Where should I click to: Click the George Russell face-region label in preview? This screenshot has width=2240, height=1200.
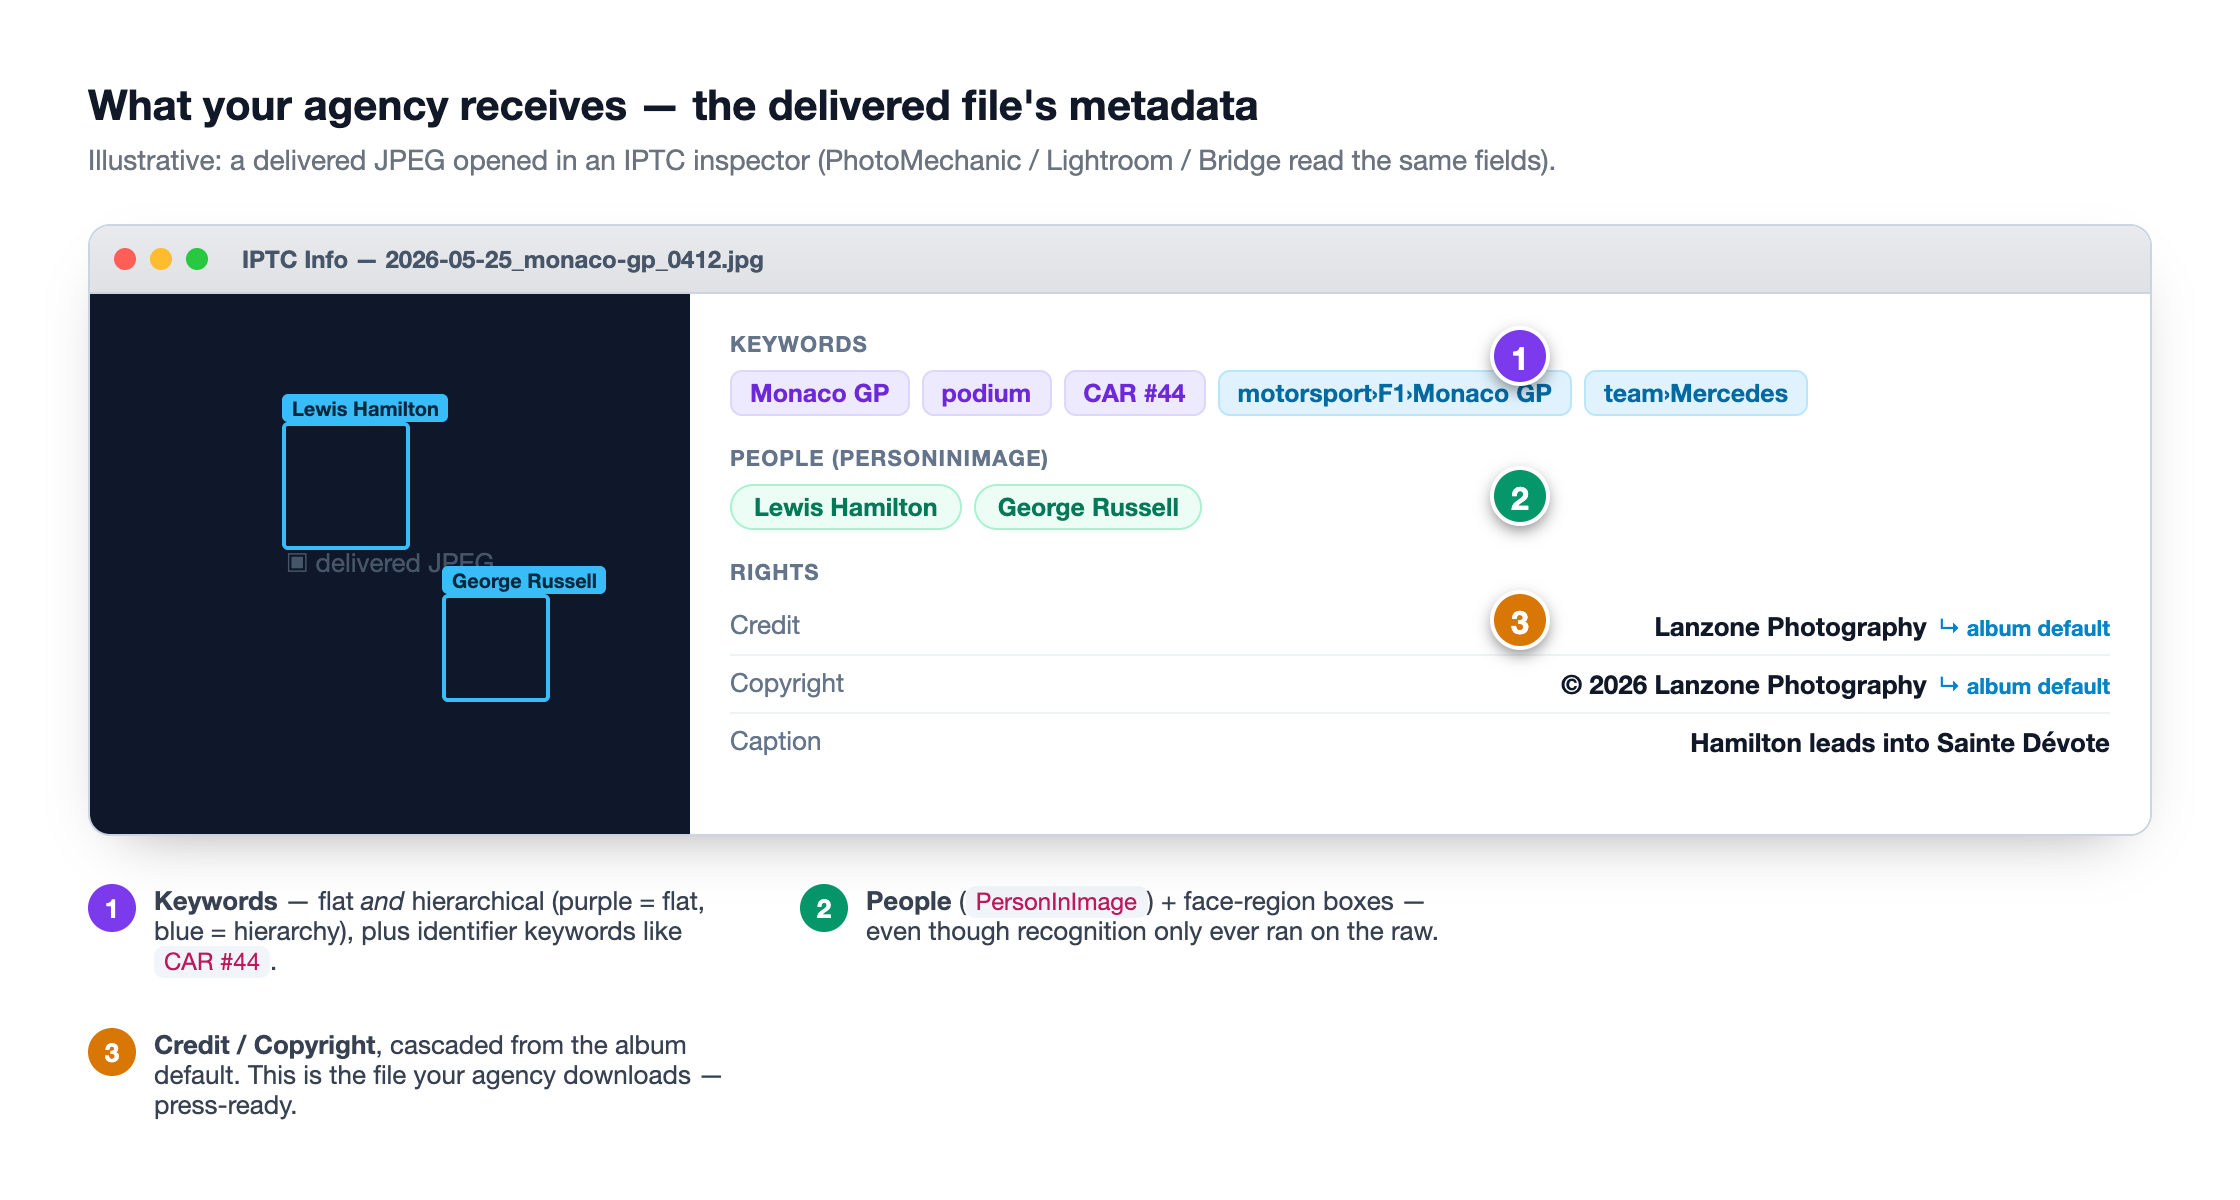(524, 580)
